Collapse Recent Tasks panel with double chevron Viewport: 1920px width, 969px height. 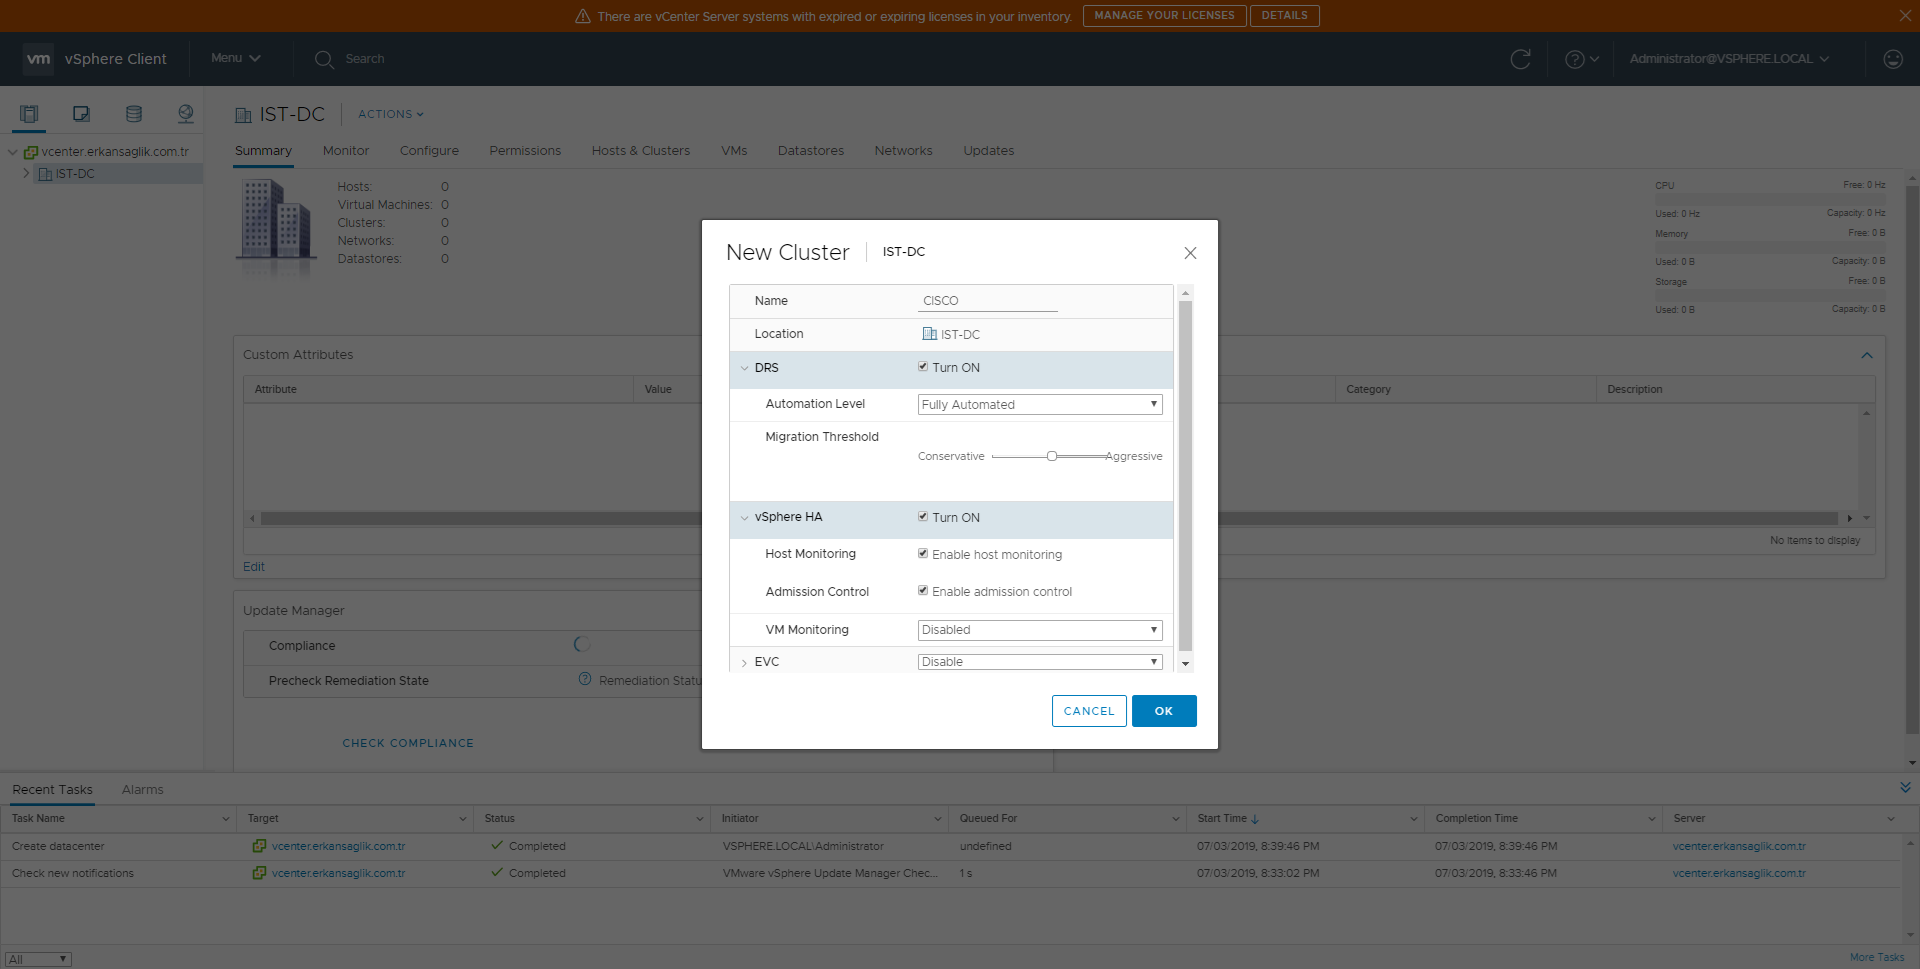pos(1905,788)
